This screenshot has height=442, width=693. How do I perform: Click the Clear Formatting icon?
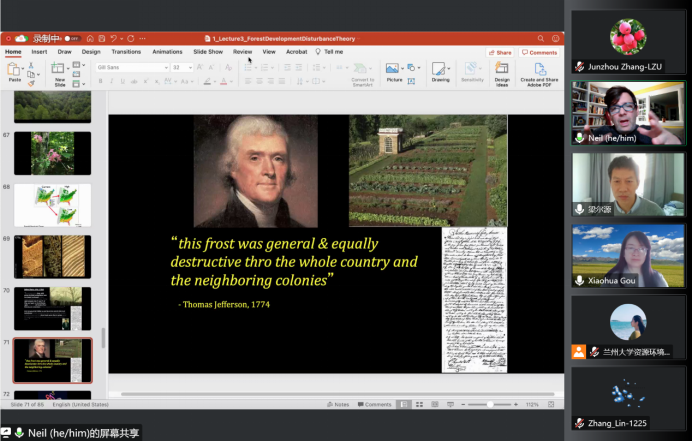click(x=228, y=67)
